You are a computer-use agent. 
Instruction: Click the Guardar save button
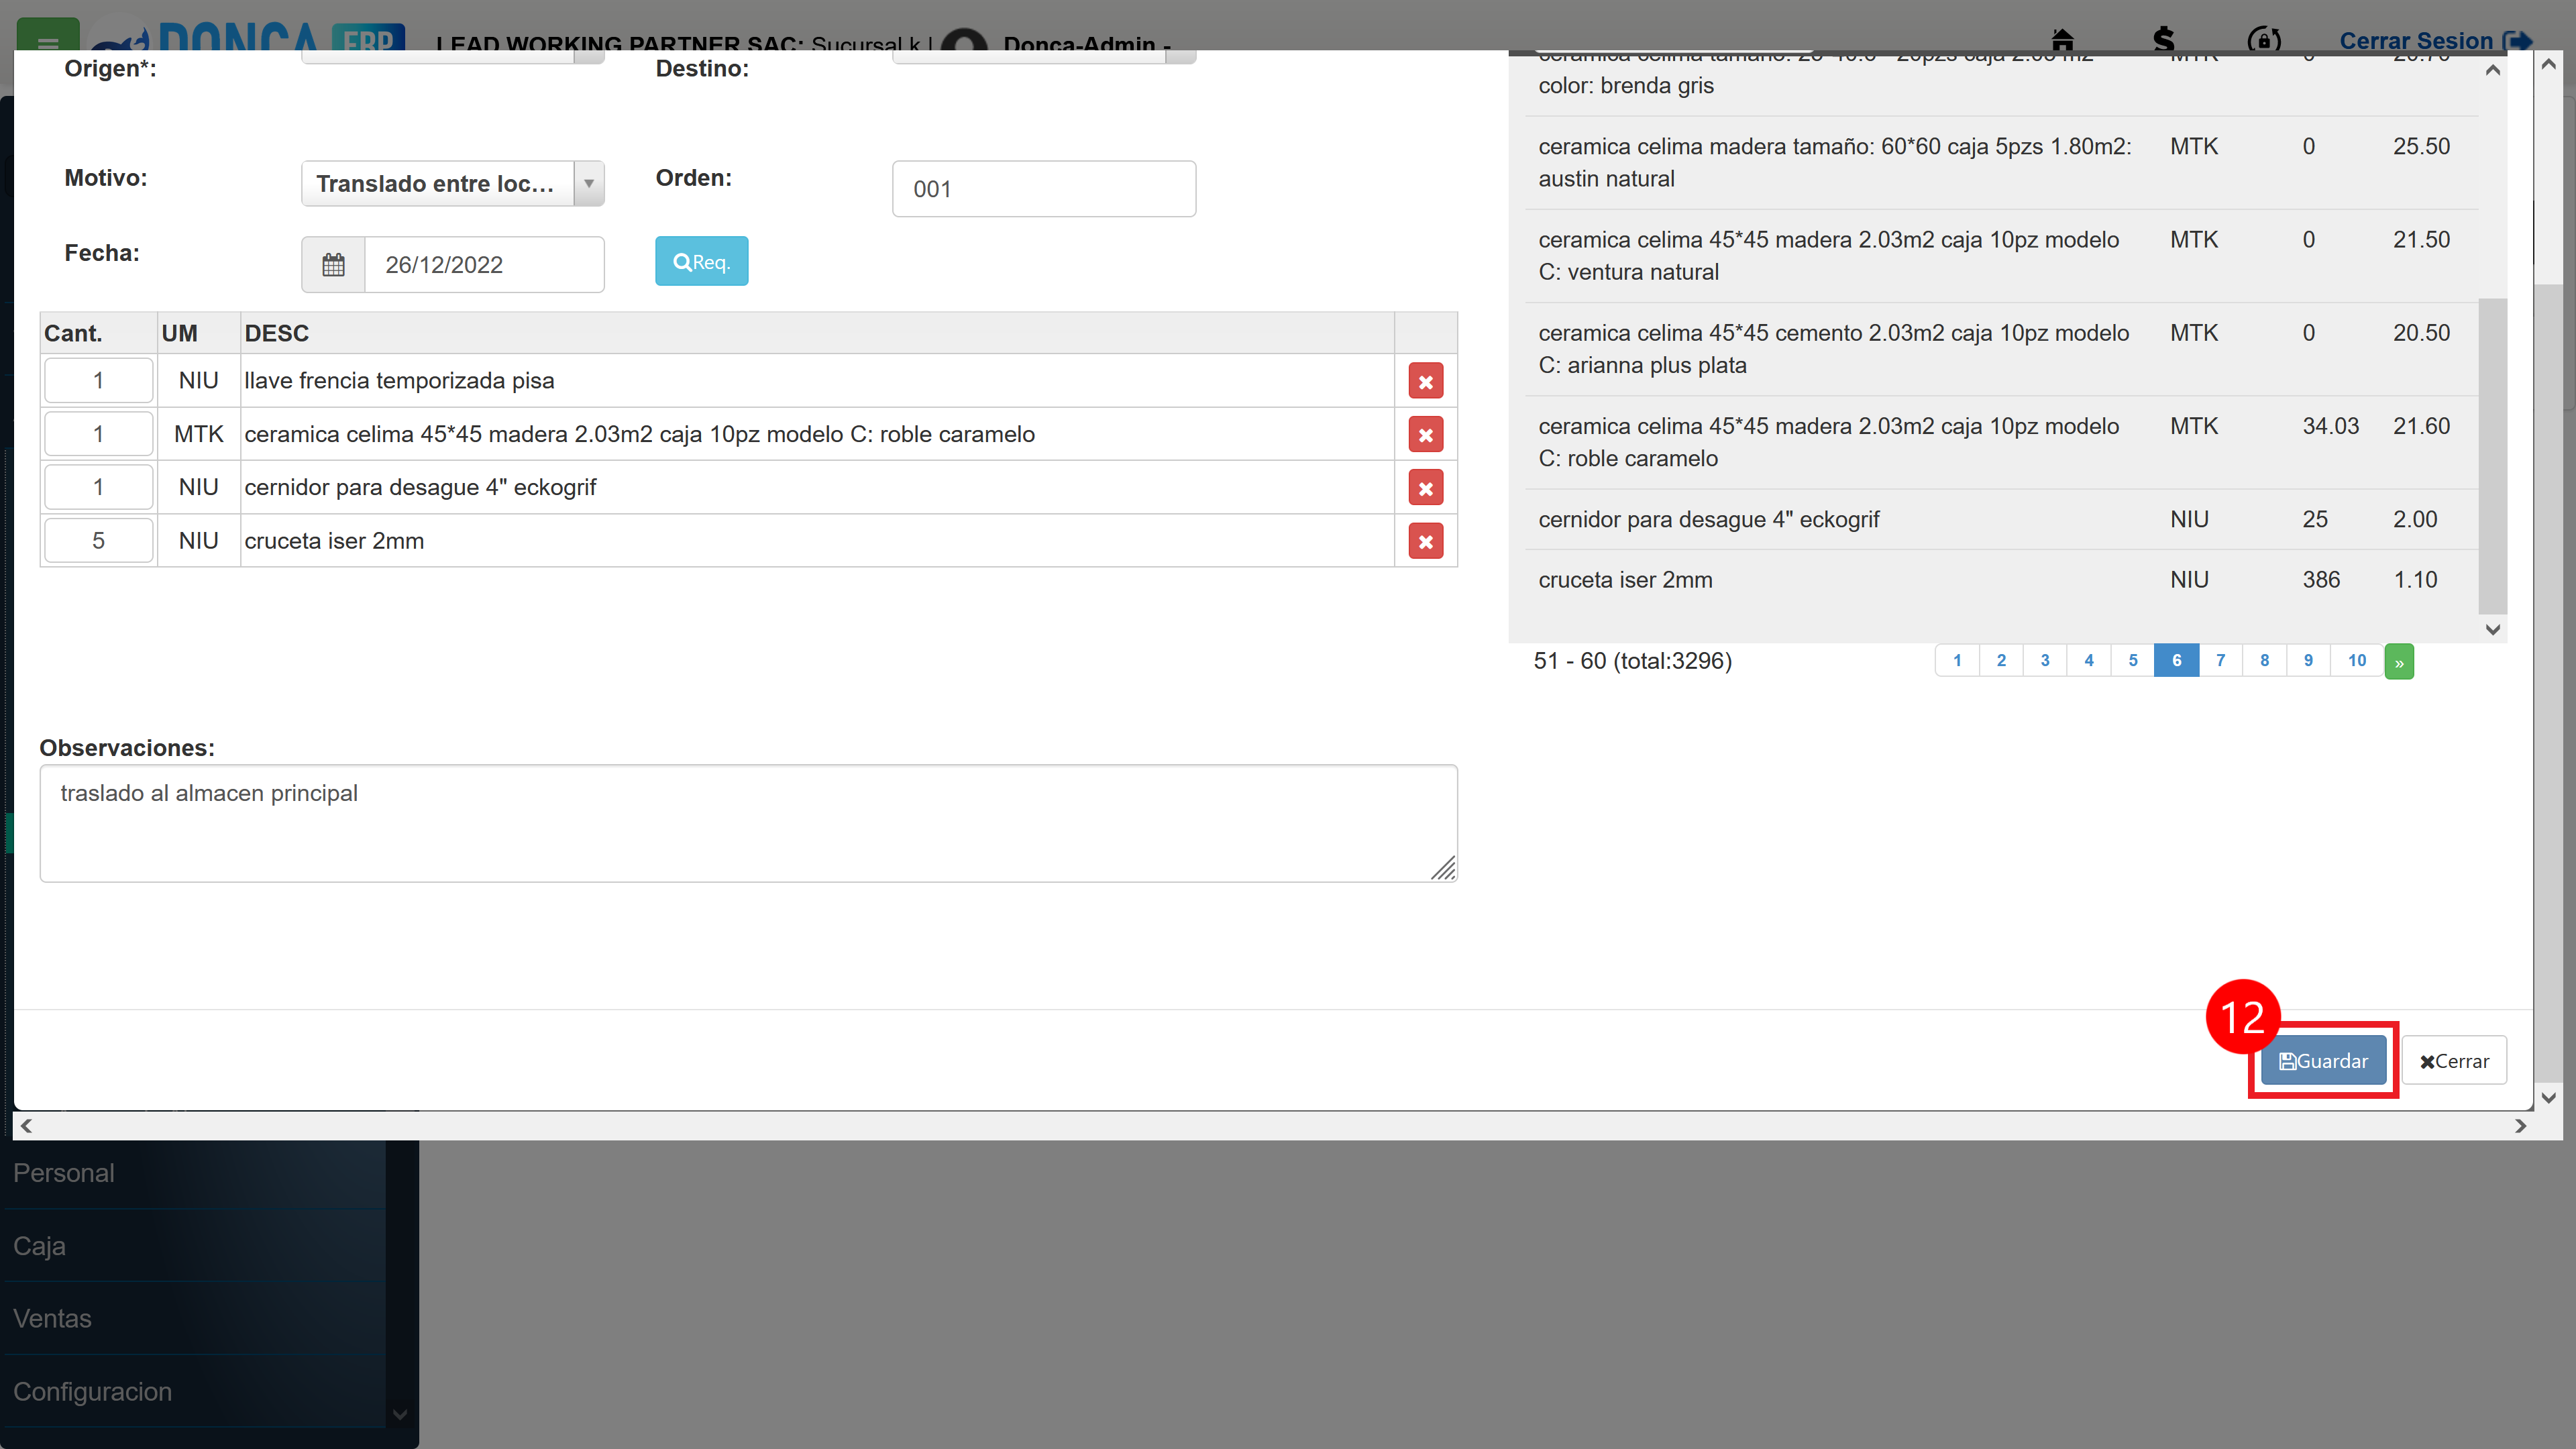[x=2323, y=1061]
